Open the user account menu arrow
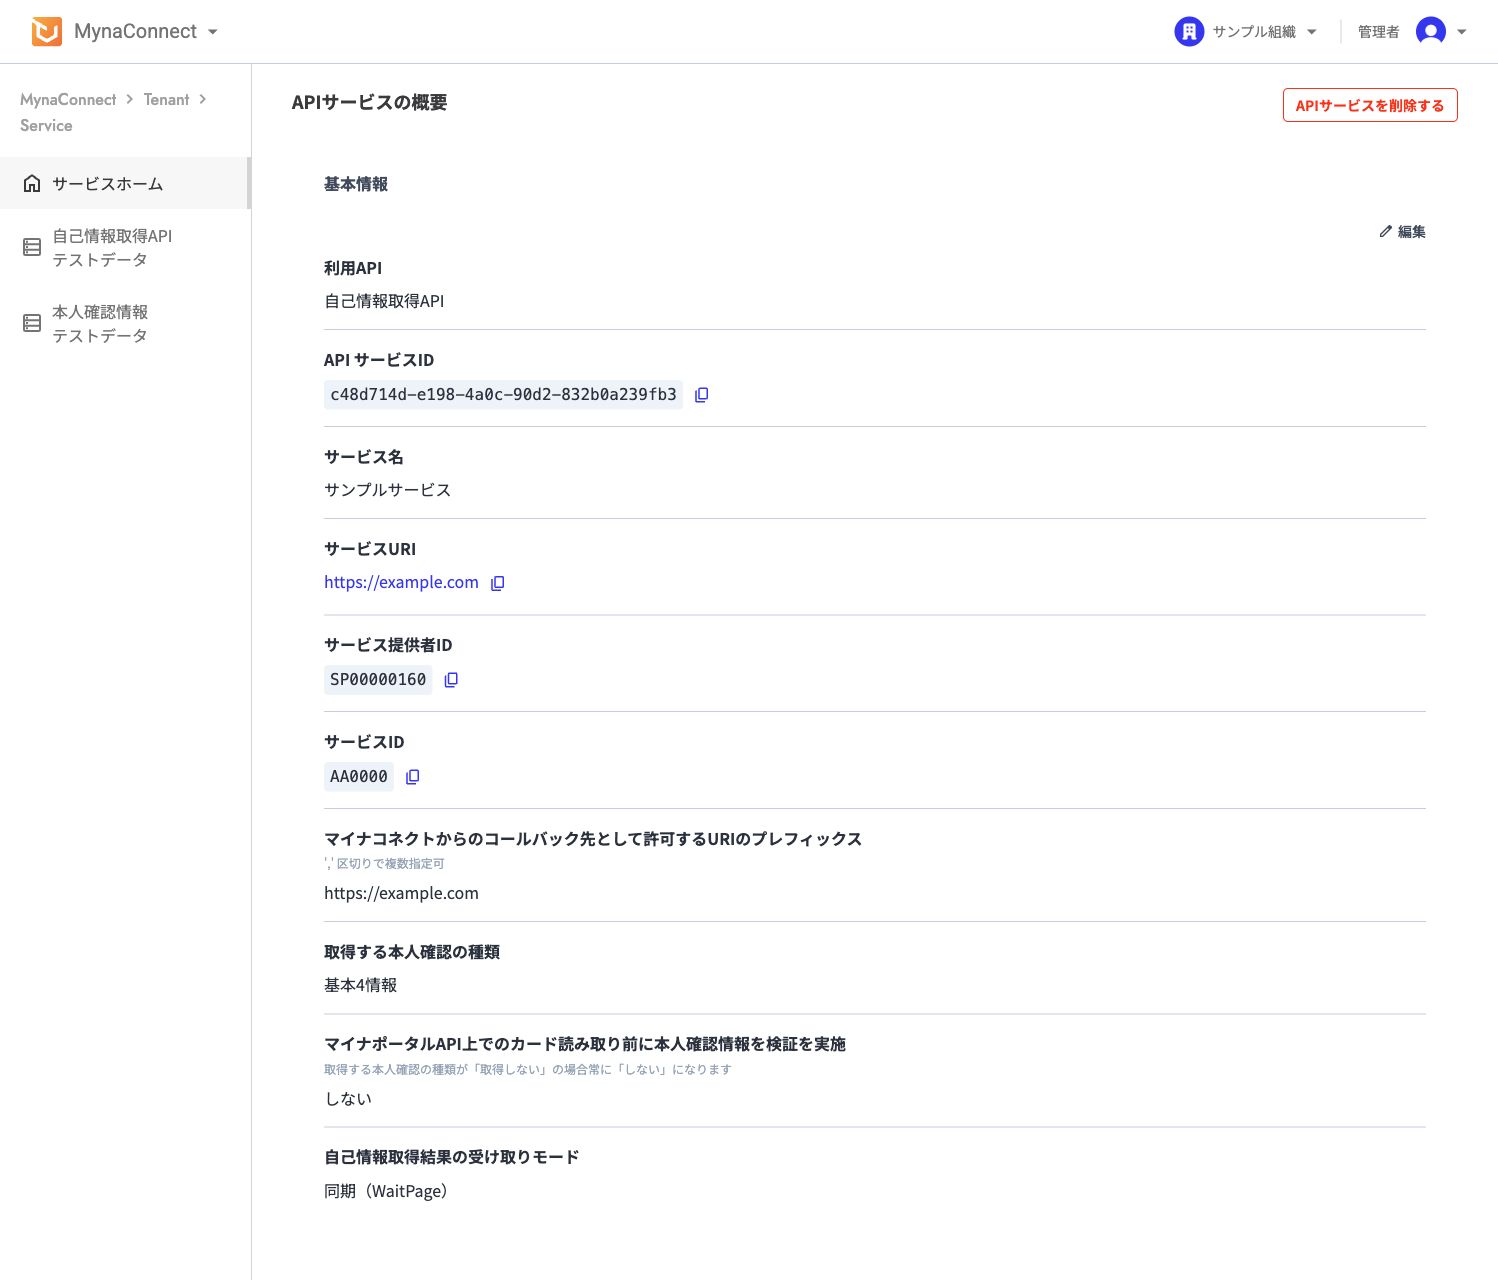1498x1280 pixels. (x=1462, y=32)
